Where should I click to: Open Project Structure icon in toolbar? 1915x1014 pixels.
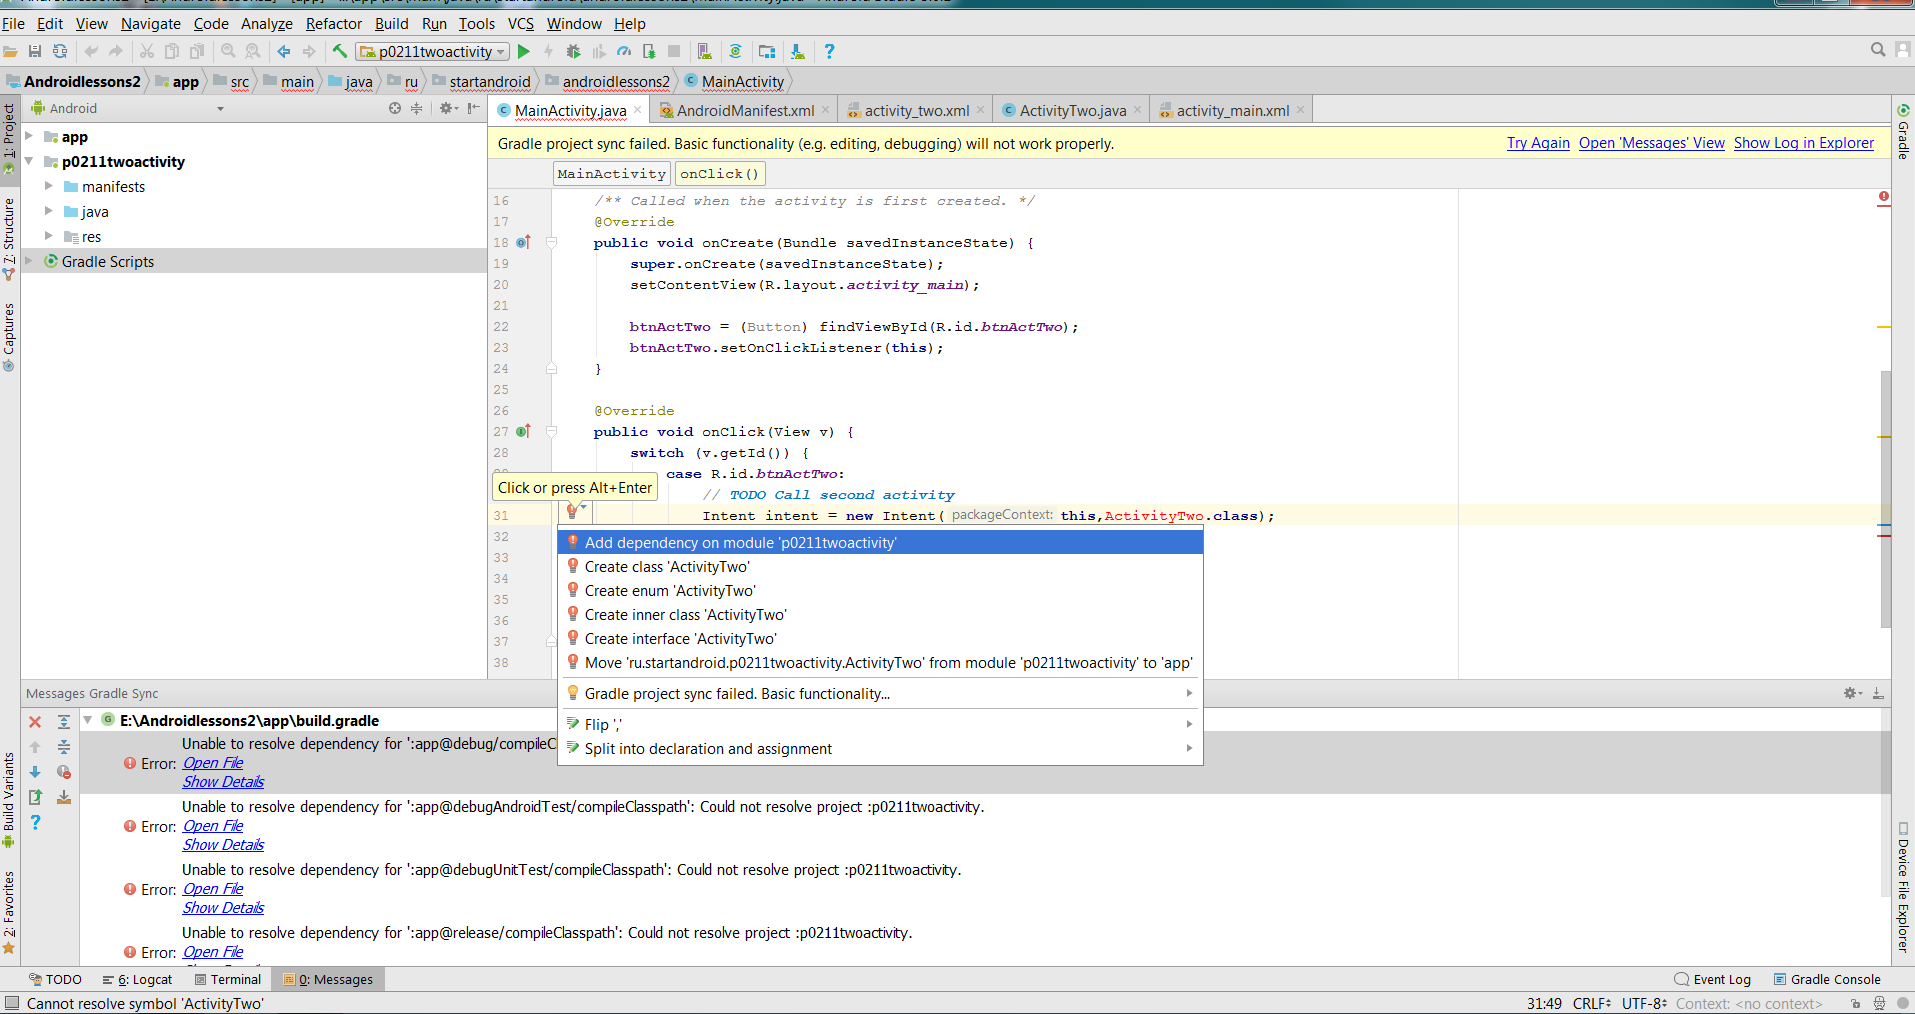click(767, 51)
